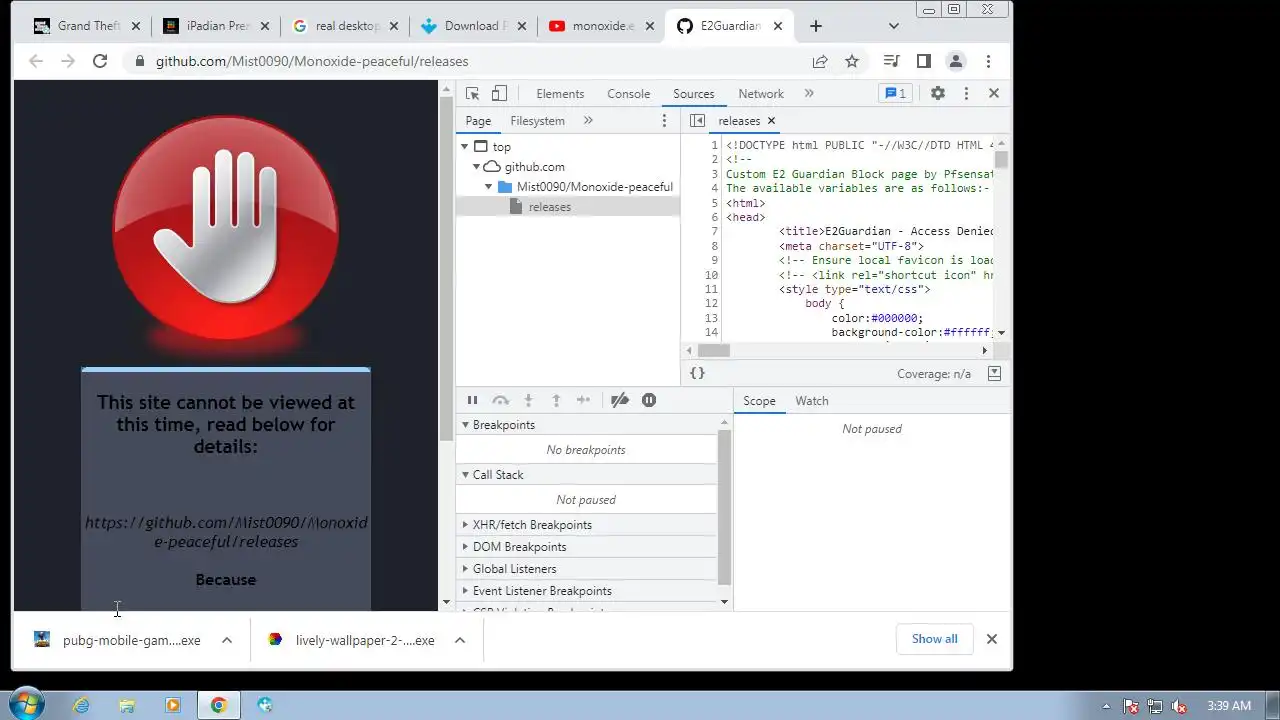Click the browser back arrow
The image size is (1280, 720).
click(x=36, y=61)
